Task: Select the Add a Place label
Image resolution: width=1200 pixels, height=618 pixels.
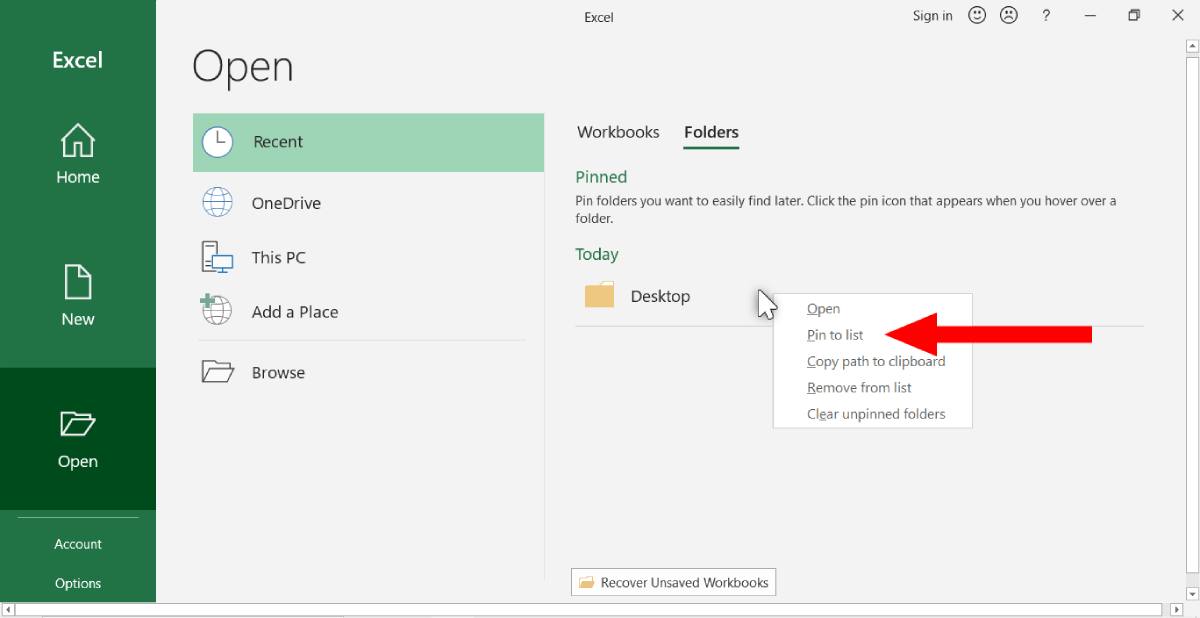Action: pos(295,312)
